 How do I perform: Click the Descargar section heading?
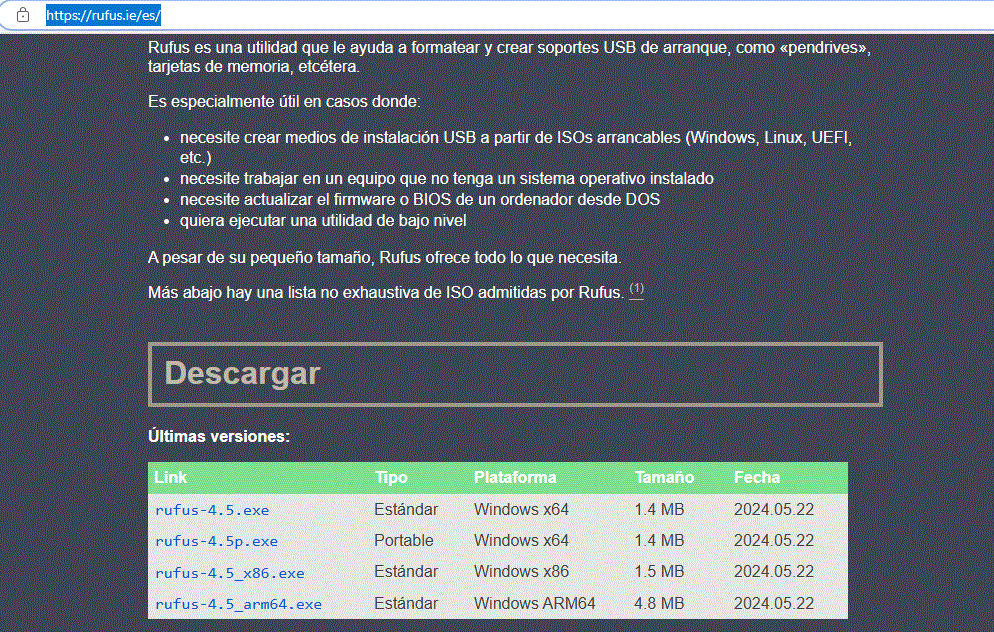242,374
